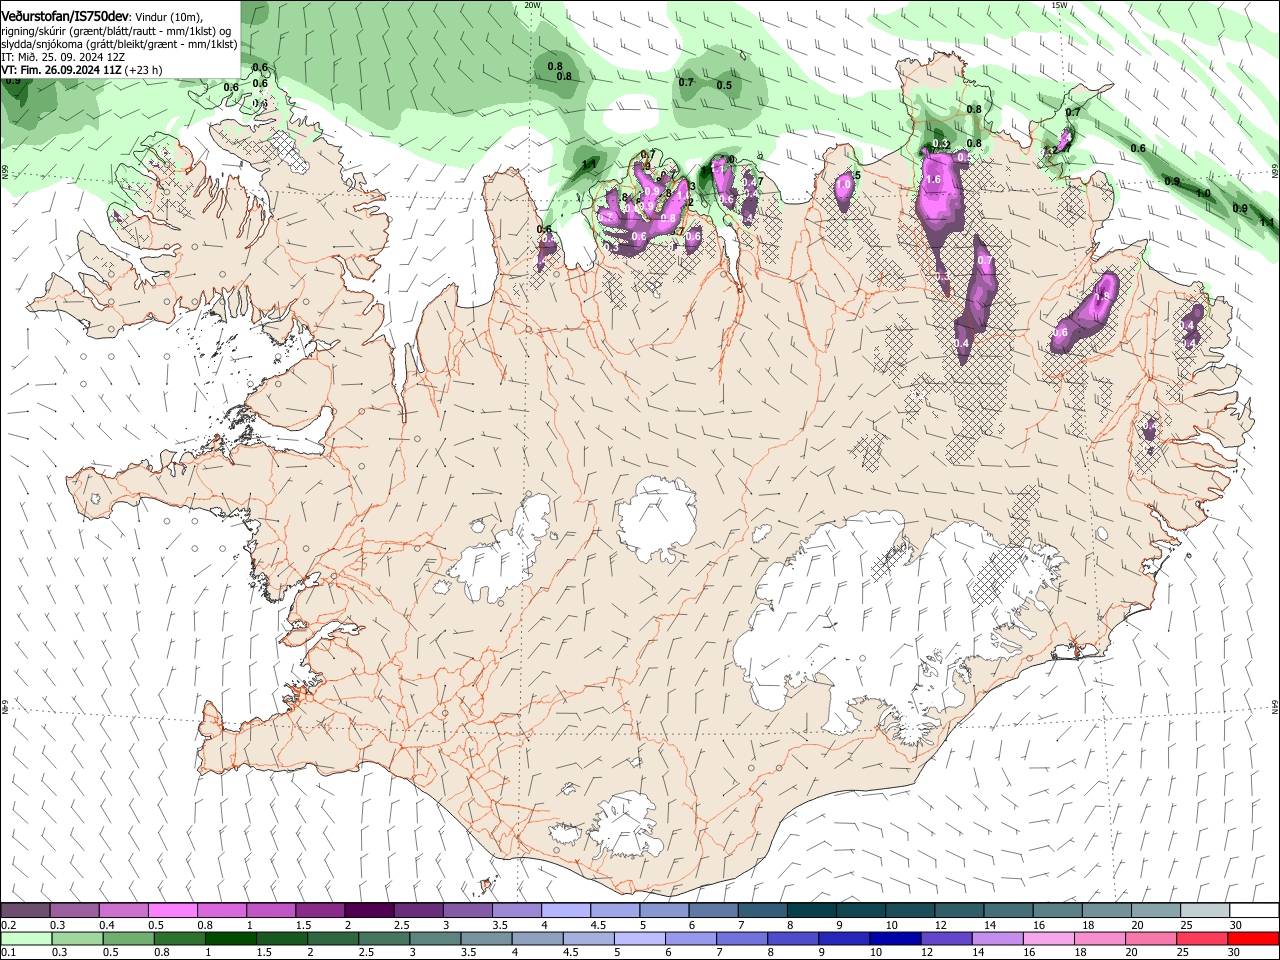Click the blue rain swatch starting at 8
The width and height of the screenshot is (1280, 960).
[792, 939]
